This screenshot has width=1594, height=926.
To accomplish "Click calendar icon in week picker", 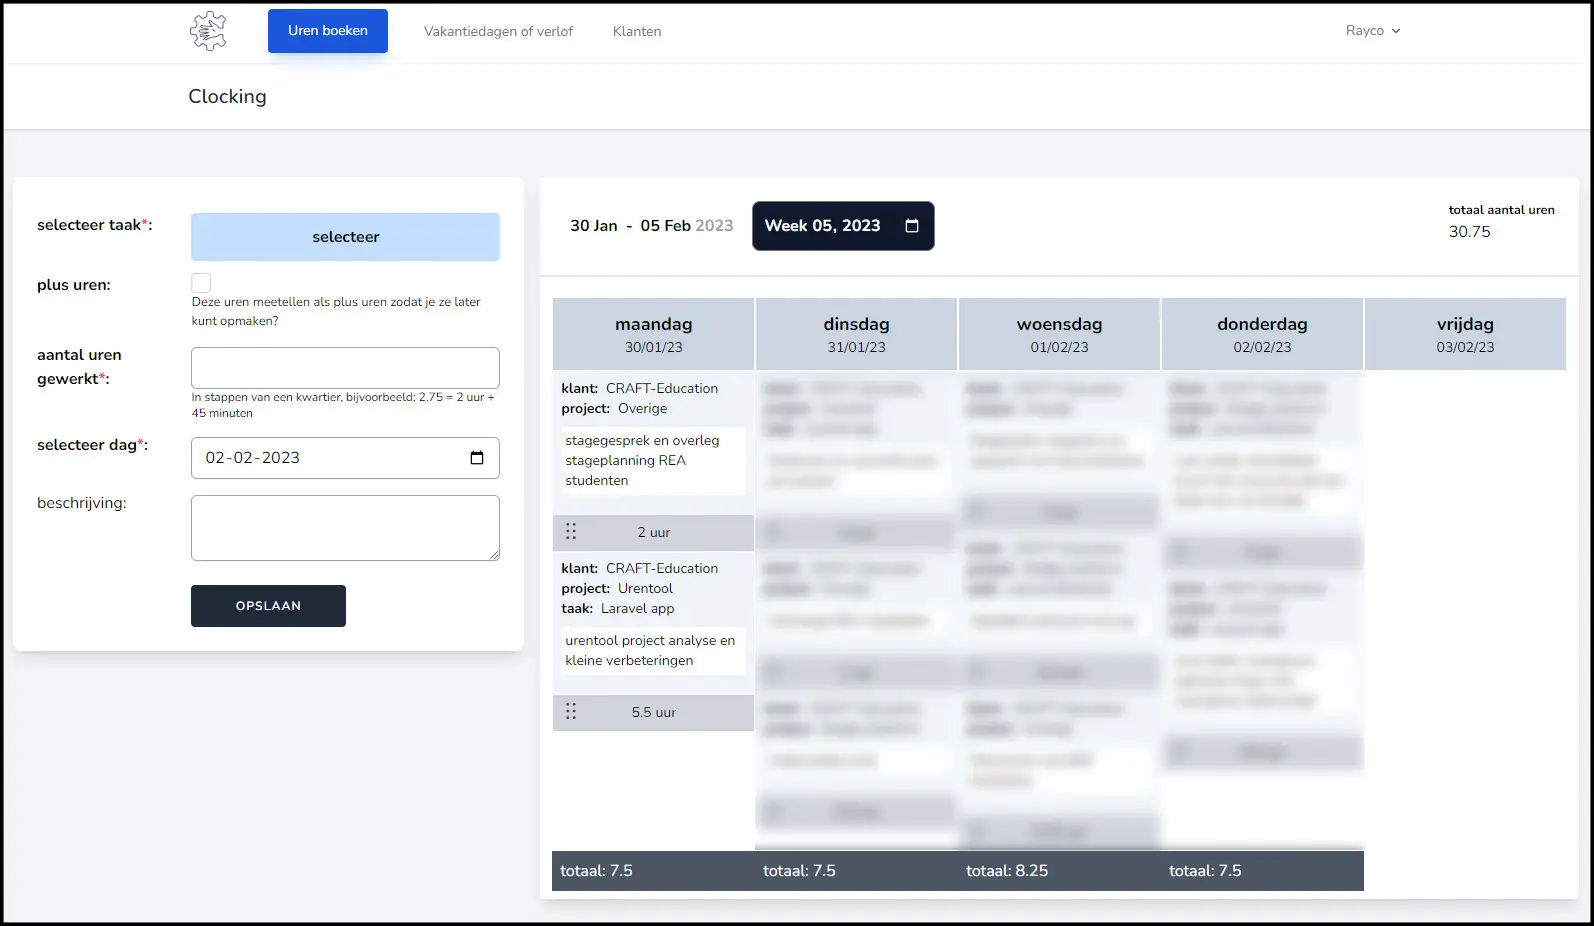I will tap(912, 226).
